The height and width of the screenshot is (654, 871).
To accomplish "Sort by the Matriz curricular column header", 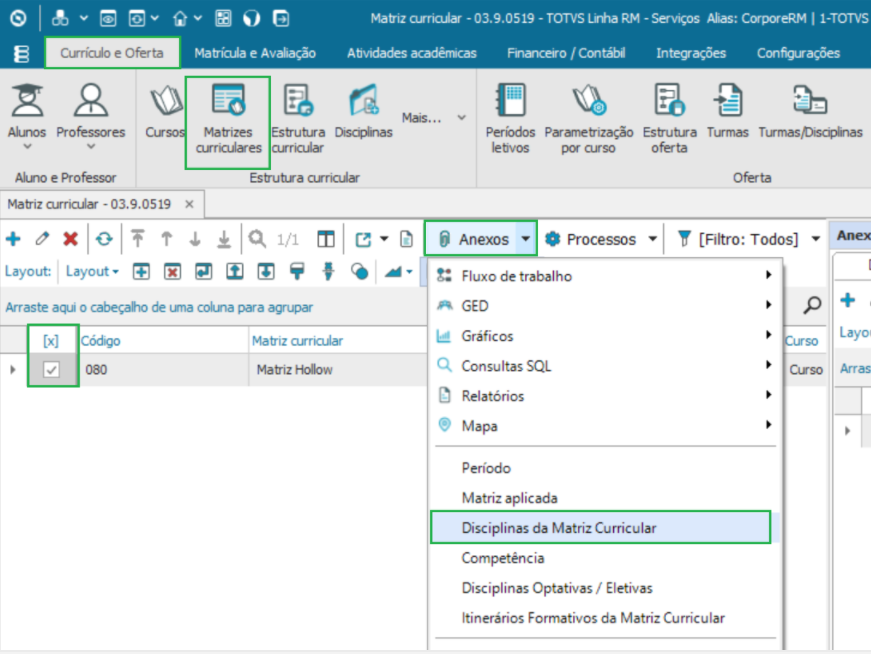I will (338, 341).
